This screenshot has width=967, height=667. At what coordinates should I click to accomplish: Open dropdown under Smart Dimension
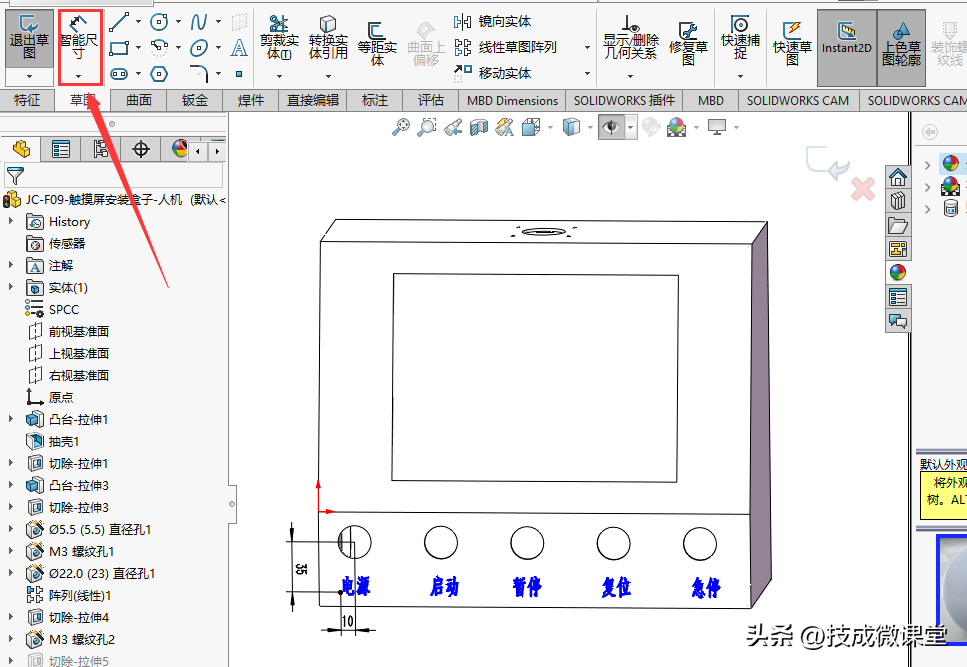tap(78, 76)
